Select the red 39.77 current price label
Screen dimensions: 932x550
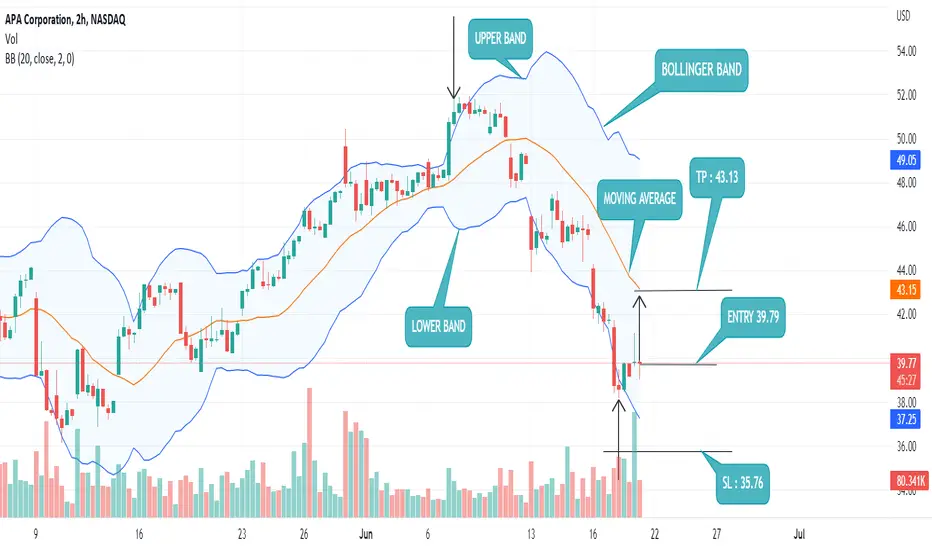pos(906,363)
